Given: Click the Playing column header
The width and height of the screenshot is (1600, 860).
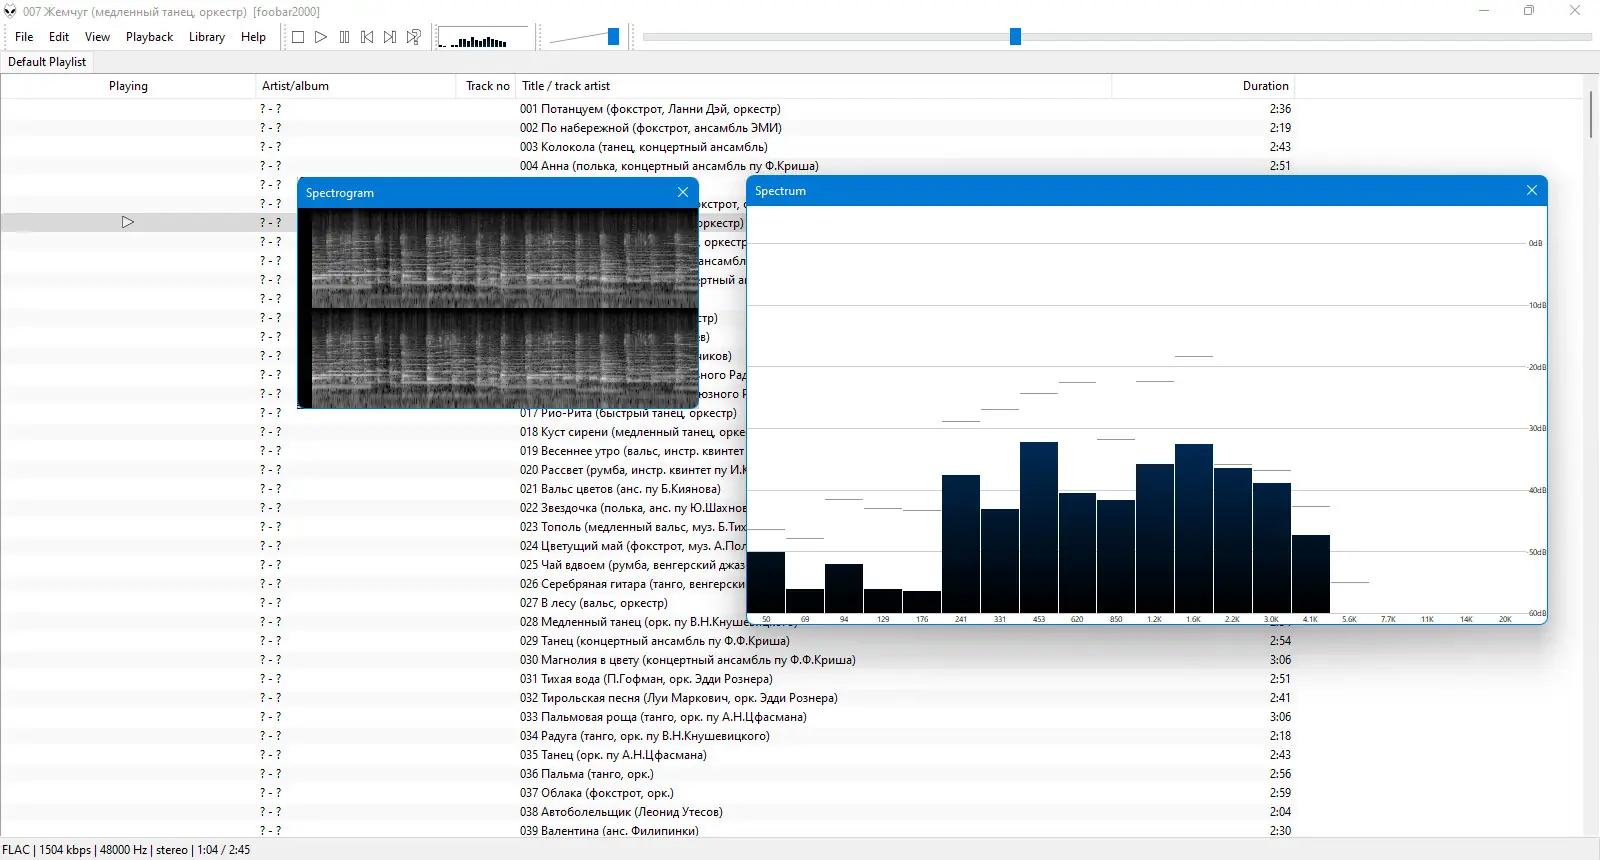Looking at the screenshot, I should 128,86.
